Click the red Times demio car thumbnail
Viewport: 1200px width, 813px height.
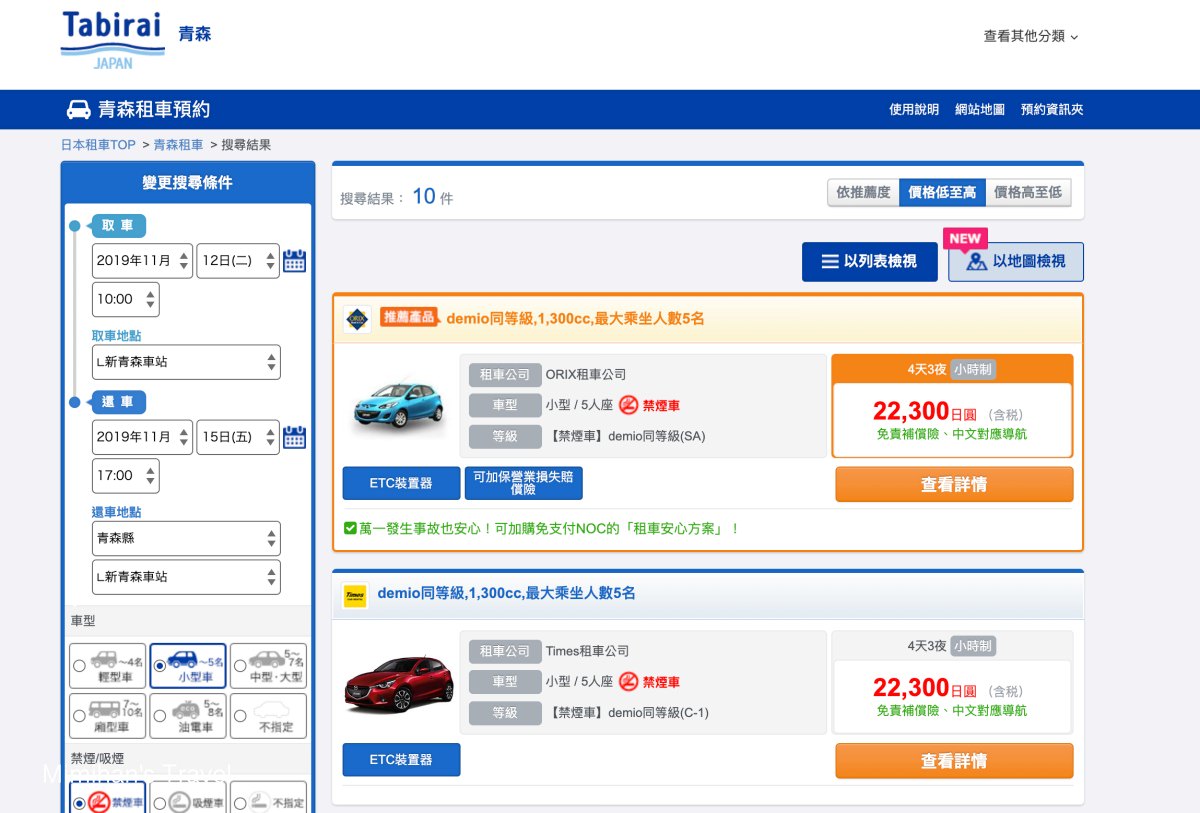(x=399, y=683)
